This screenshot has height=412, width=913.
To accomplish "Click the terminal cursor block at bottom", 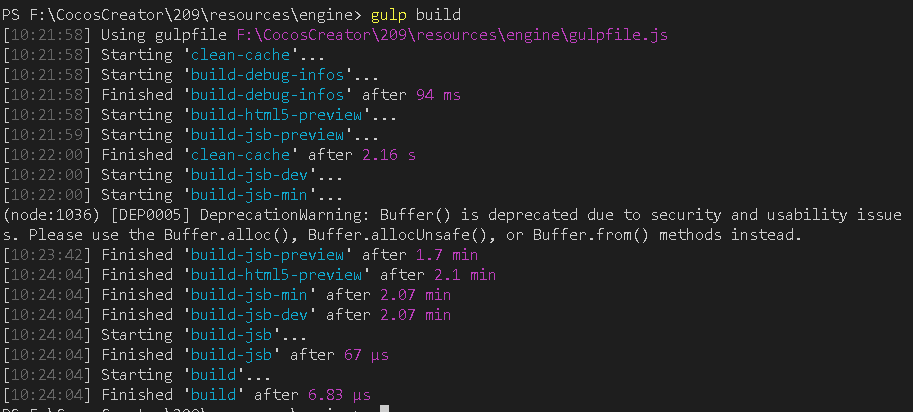I will [x=383, y=408].
